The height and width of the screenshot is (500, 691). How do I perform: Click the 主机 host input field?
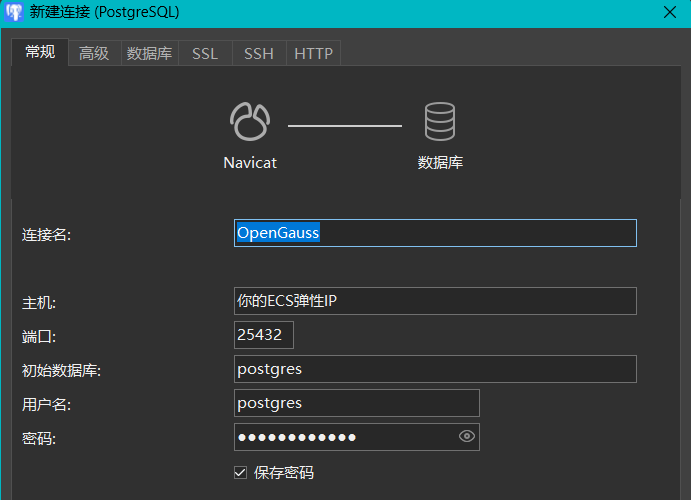435,301
